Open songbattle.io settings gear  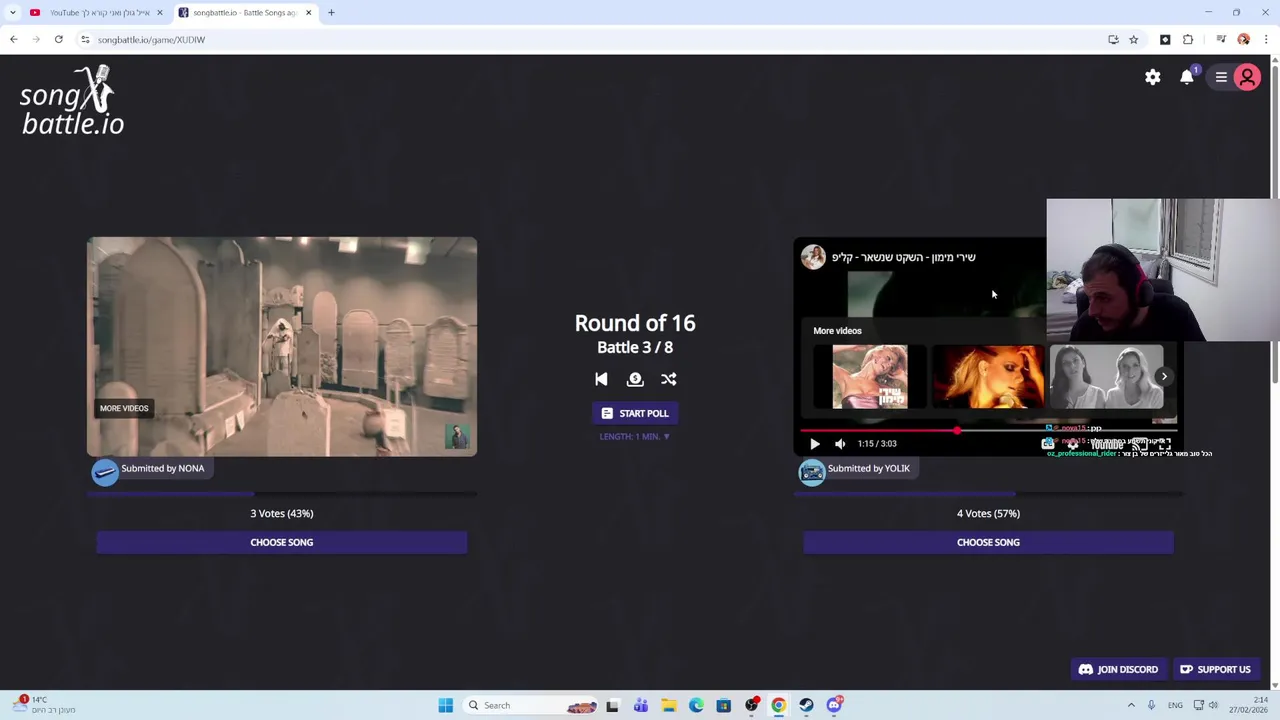[1153, 77]
